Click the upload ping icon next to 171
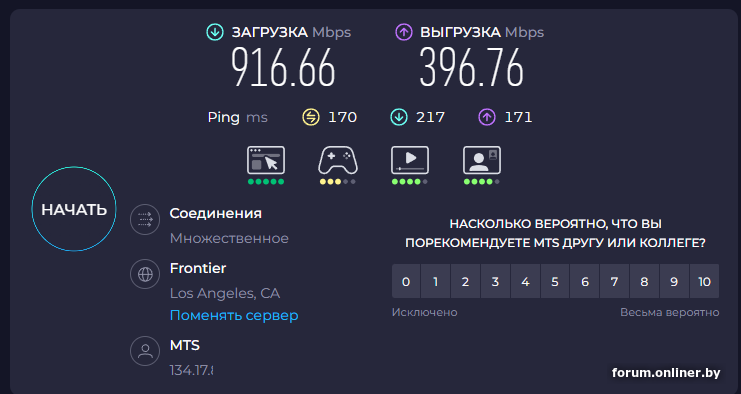Viewport: 741px width, 394px height. click(x=487, y=117)
